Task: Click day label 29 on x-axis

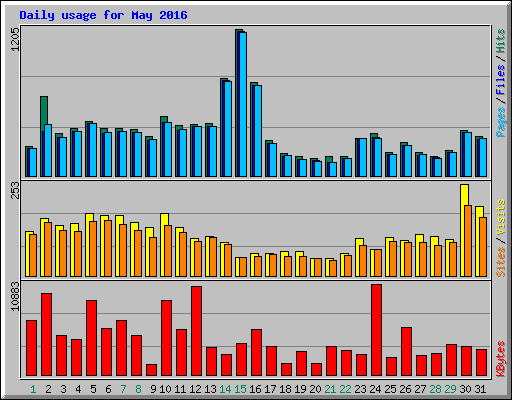Action: [x=450, y=389]
